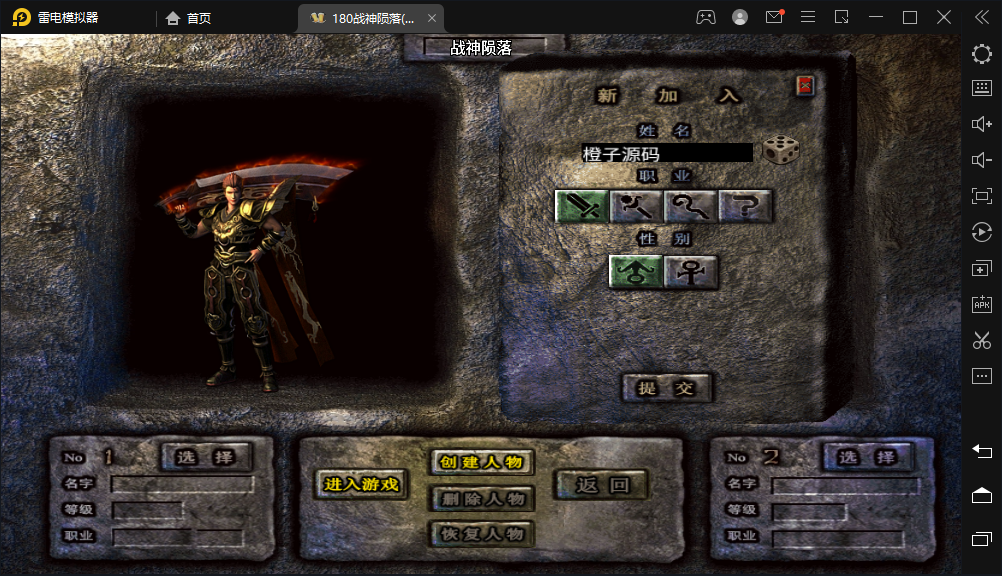
Task: Open keyboard mapping in sidebar
Action: [x=982, y=88]
